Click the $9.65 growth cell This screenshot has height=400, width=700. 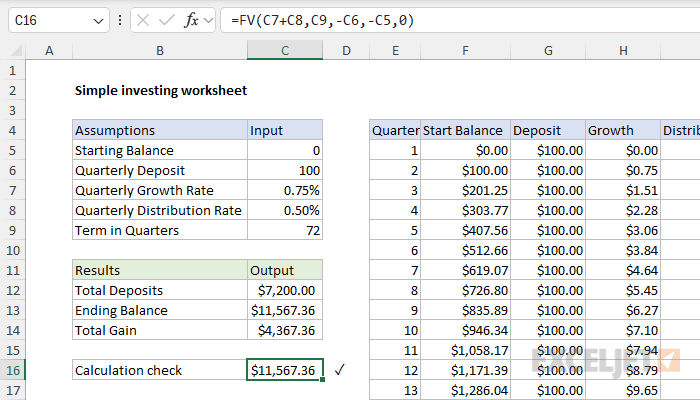623,390
